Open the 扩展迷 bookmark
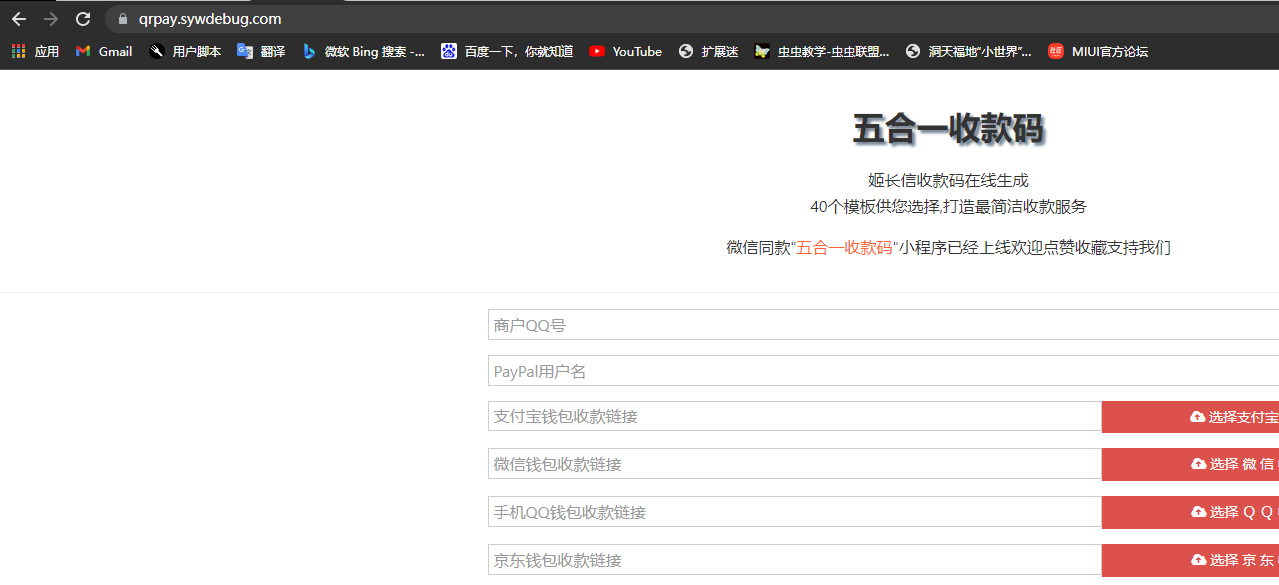 [708, 51]
